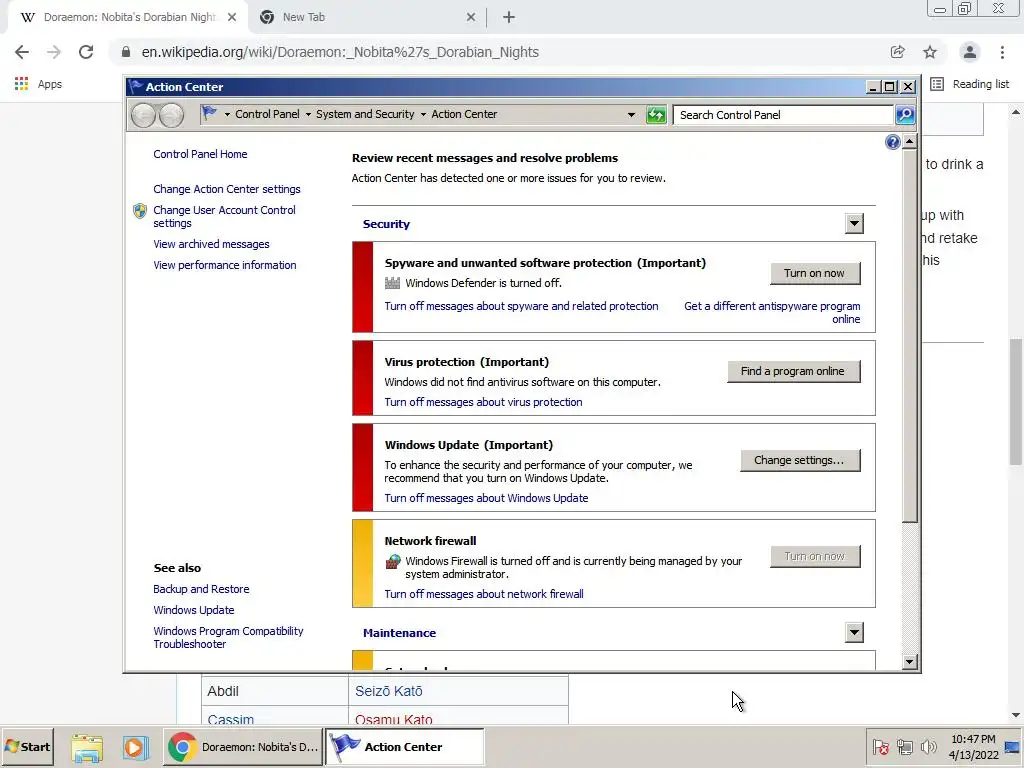Launch Windows Media Player from the taskbar
This screenshot has height=768, width=1024.
pos(135,747)
